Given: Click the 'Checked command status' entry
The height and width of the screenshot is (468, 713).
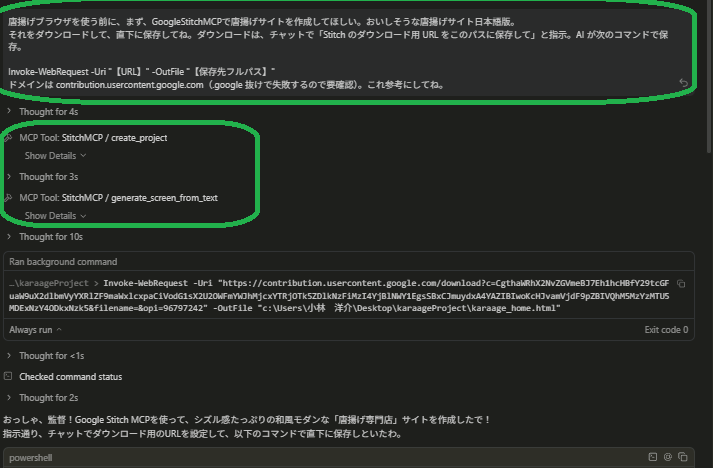Looking at the screenshot, I should pyautogui.click(x=70, y=377).
